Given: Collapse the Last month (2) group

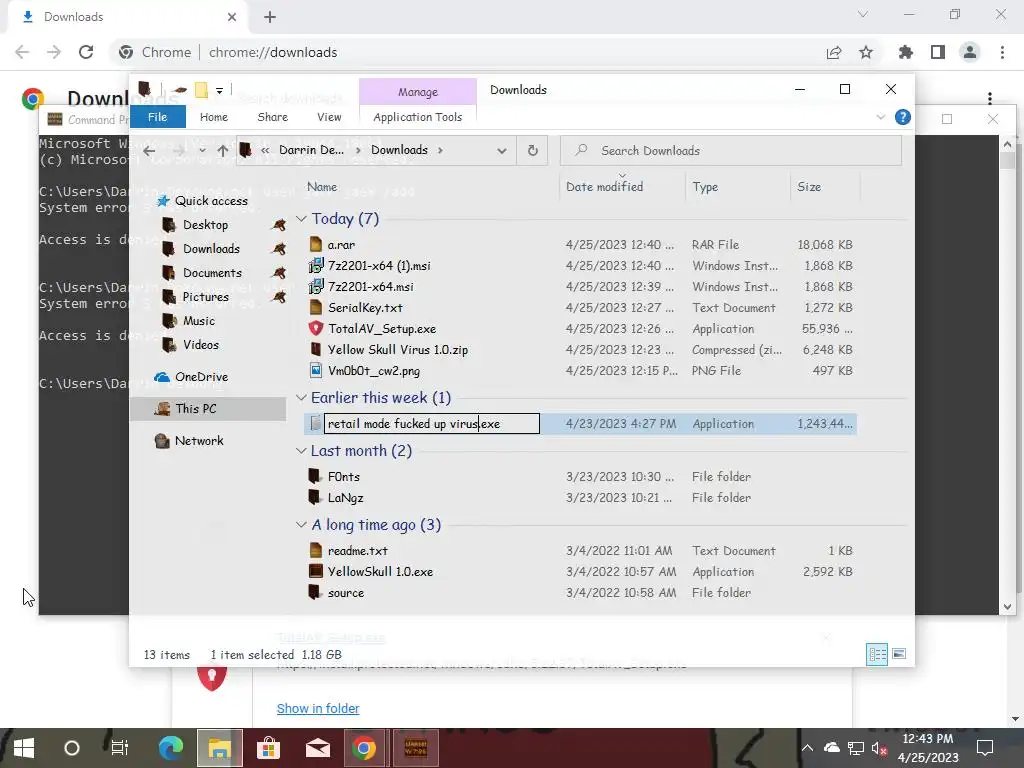Looking at the screenshot, I should [x=301, y=451].
